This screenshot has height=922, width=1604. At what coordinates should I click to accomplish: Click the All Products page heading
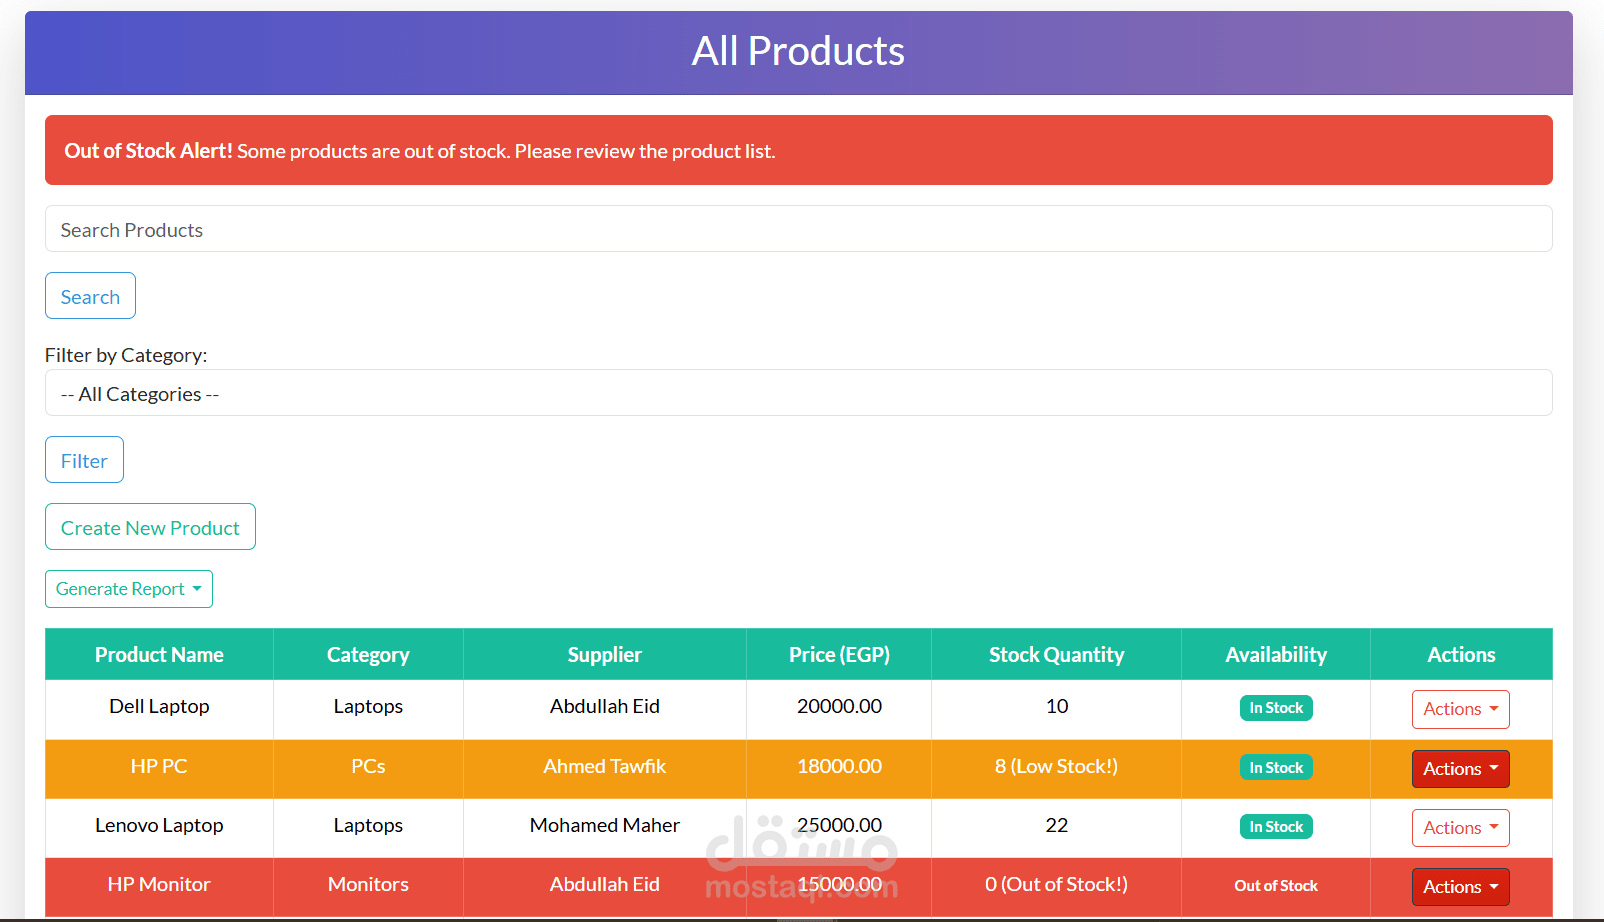click(x=798, y=51)
